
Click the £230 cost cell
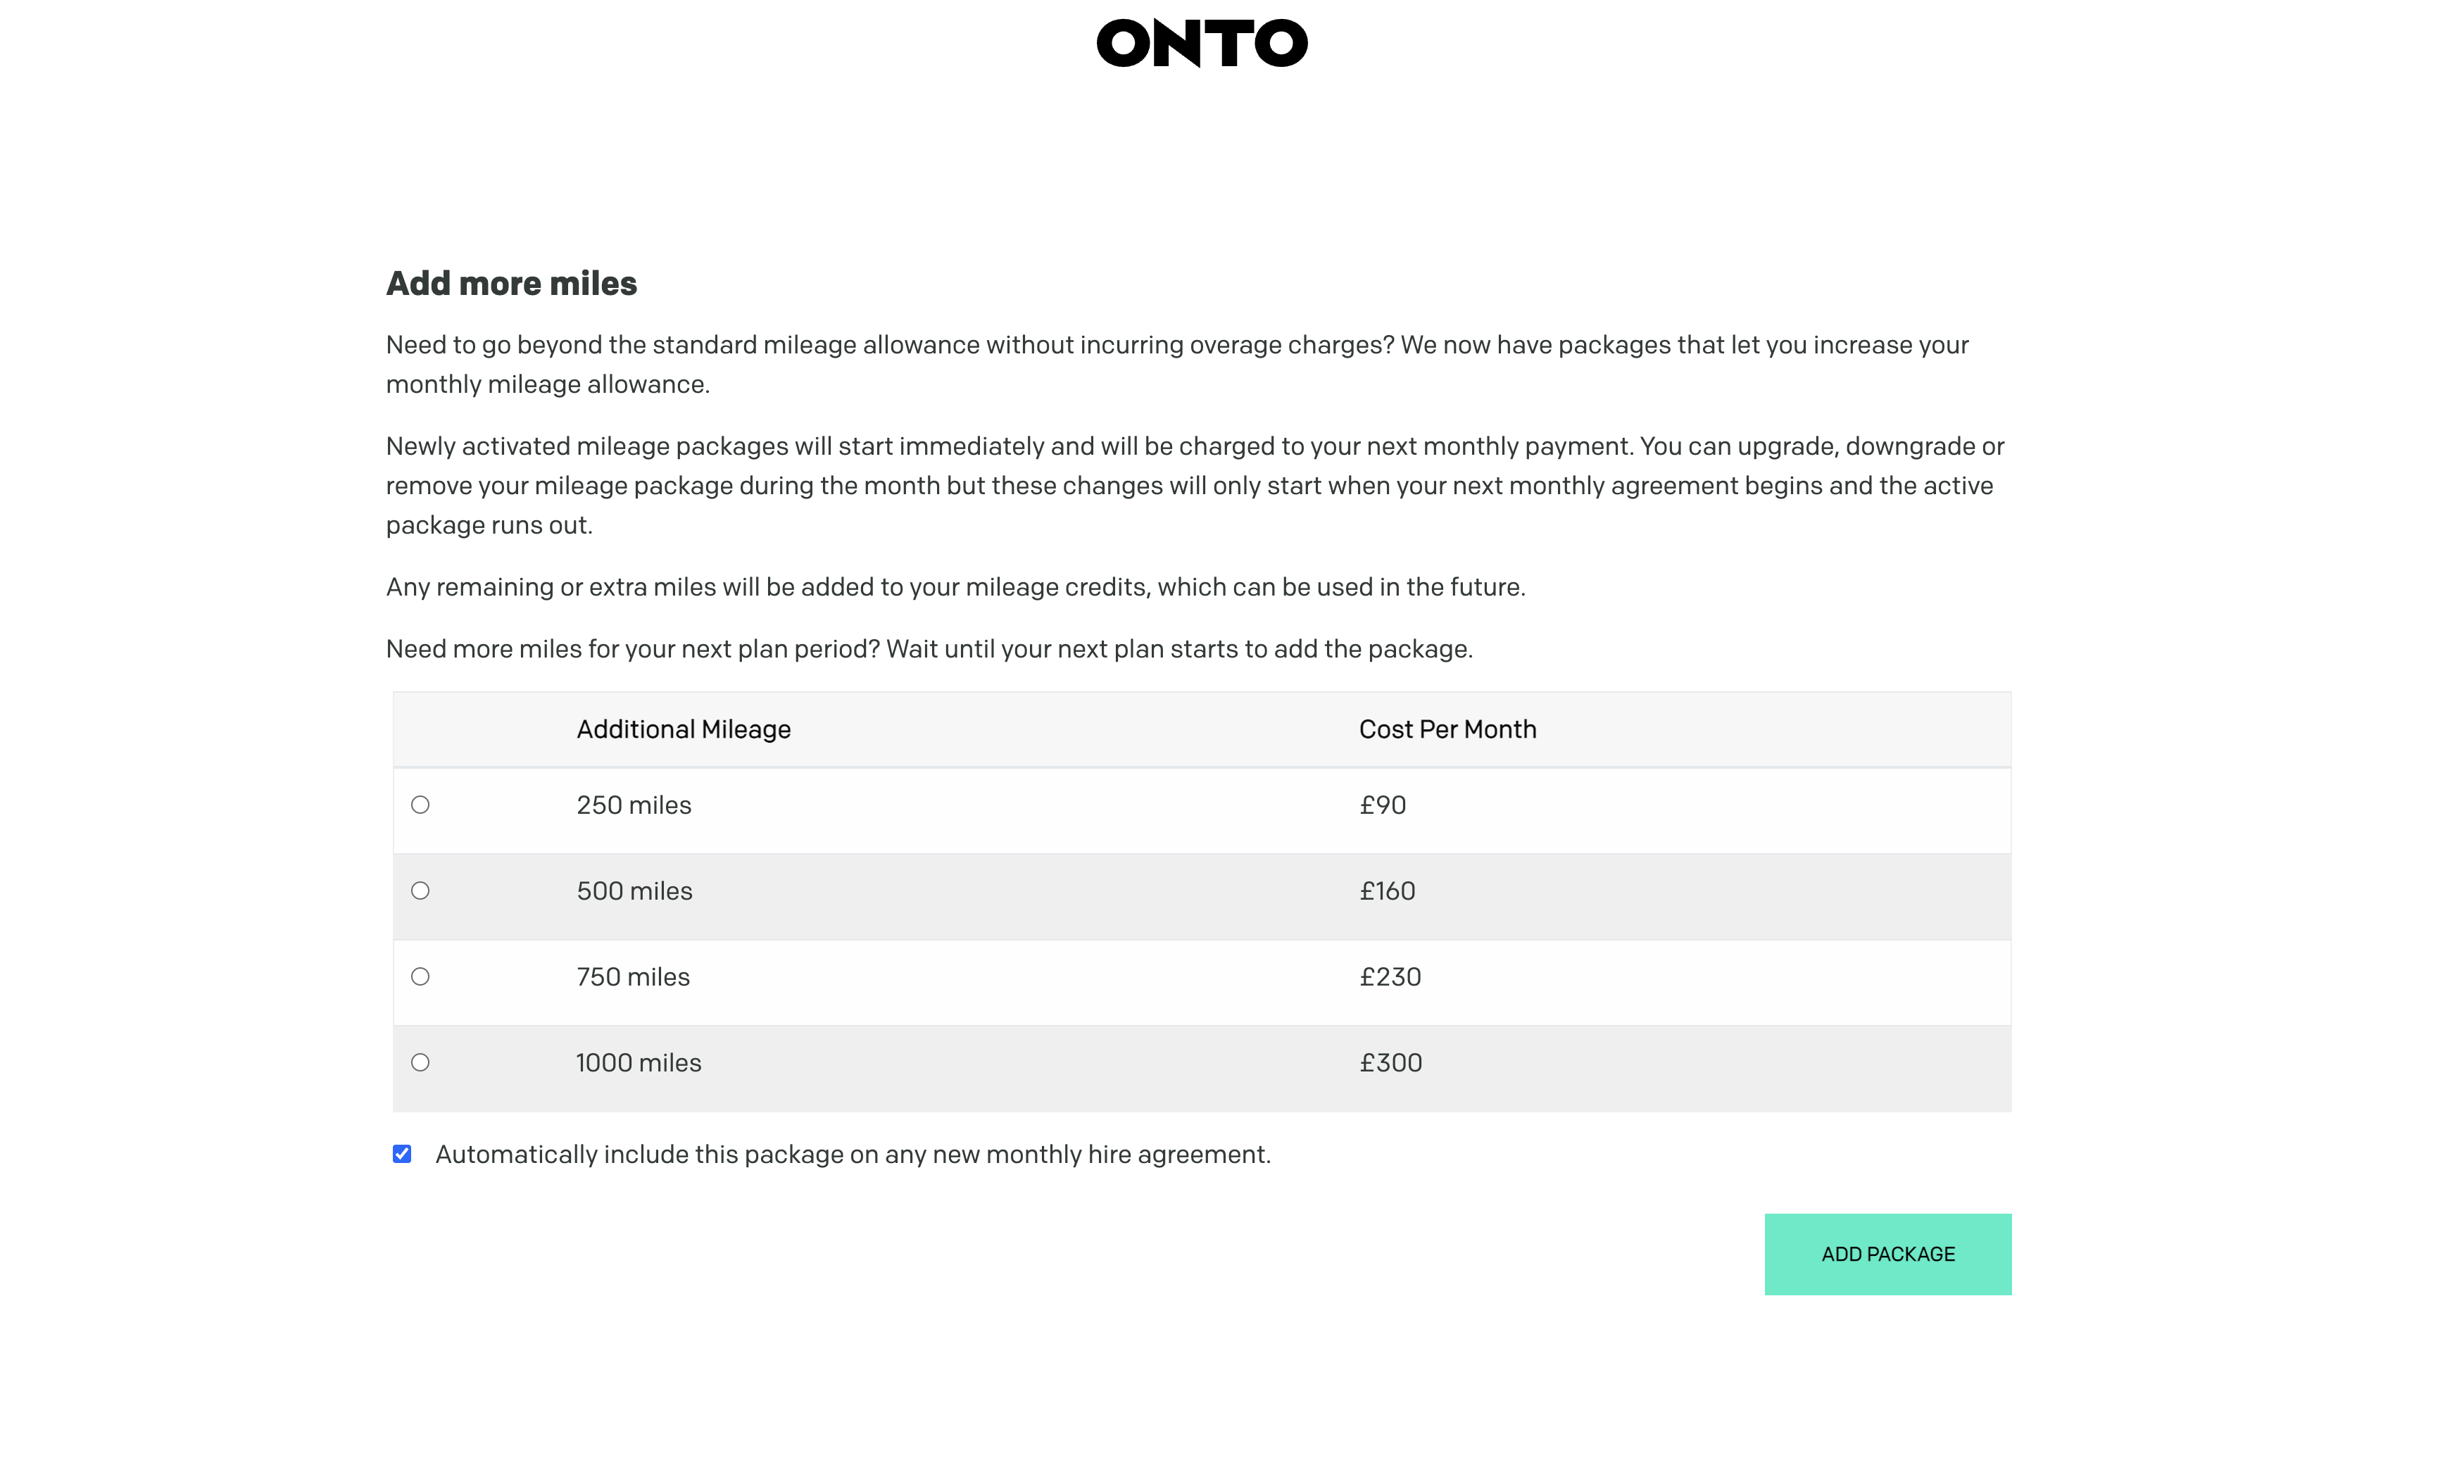pyautogui.click(x=1390, y=977)
